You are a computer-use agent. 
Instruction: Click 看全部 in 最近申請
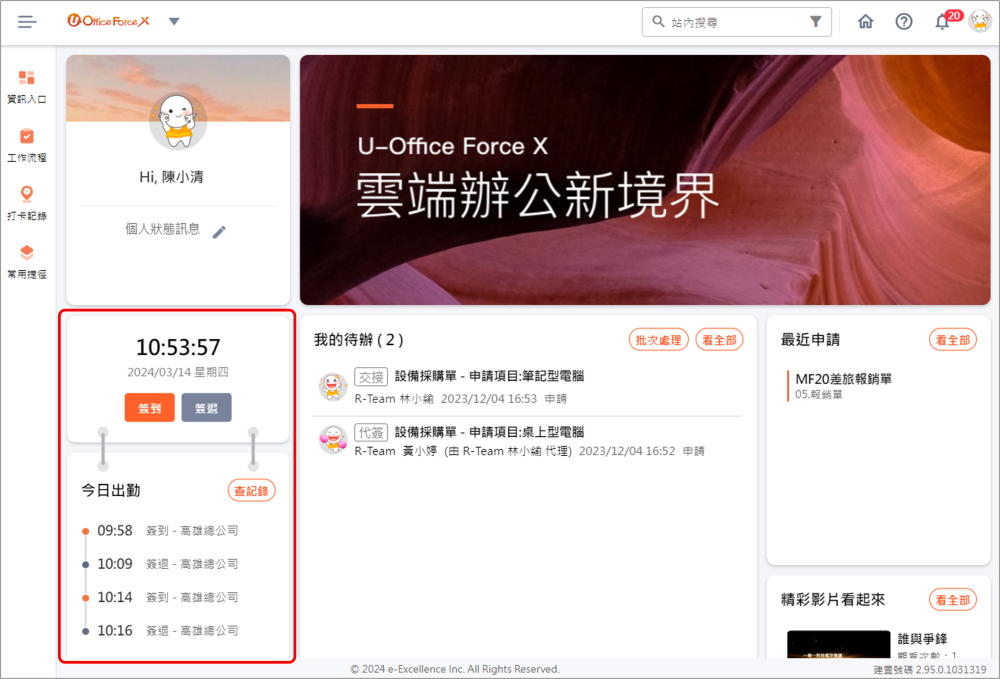[x=953, y=340]
